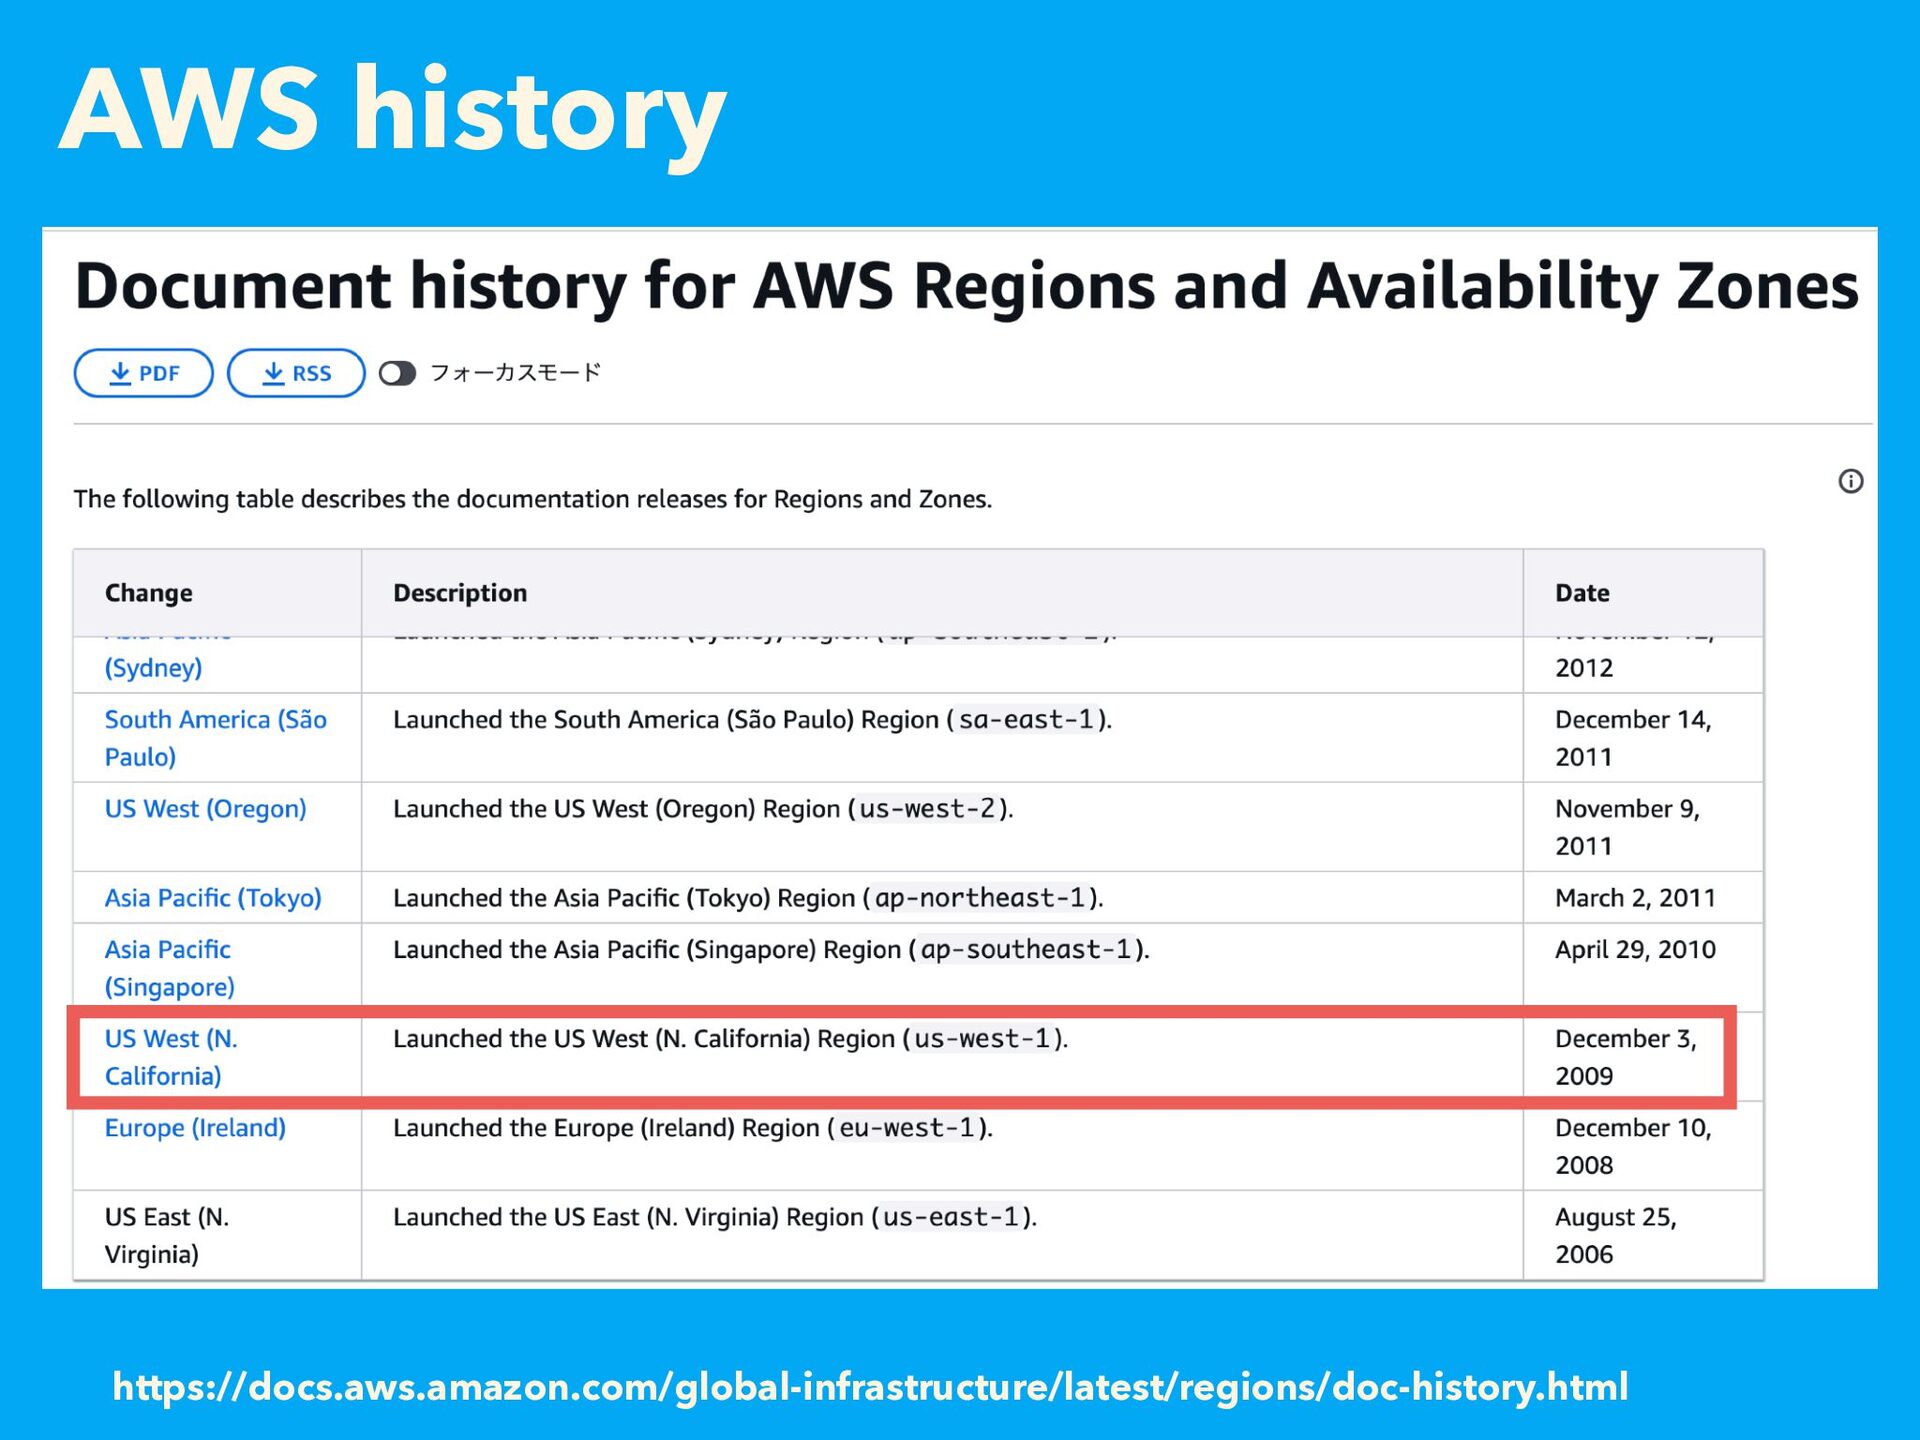Screen dimensions: 1920x1440
Task: Click the docs.aws.amazon.com URL at bottom
Action: [870, 1387]
